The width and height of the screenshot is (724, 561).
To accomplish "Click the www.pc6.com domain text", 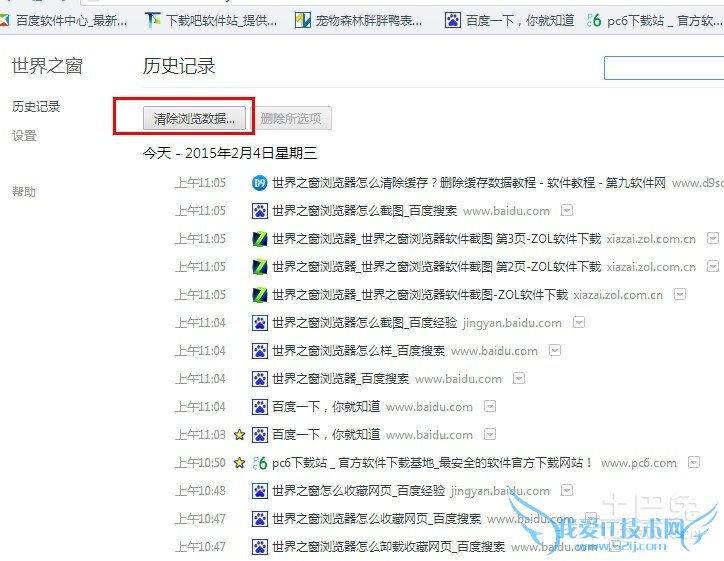I will pyautogui.click(x=639, y=463).
